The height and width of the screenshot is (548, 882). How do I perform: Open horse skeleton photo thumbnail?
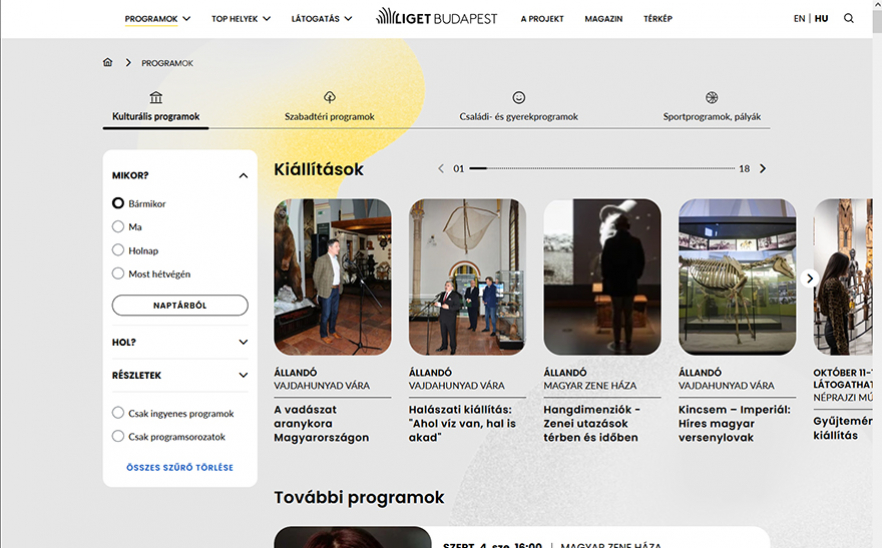click(737, 277)
